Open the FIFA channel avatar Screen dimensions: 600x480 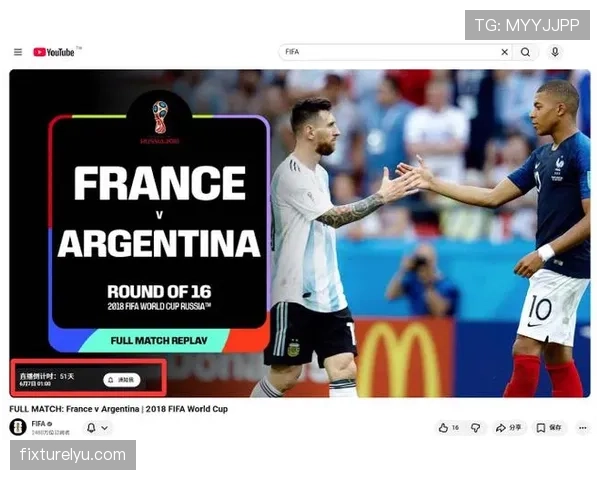click(18, 427)
